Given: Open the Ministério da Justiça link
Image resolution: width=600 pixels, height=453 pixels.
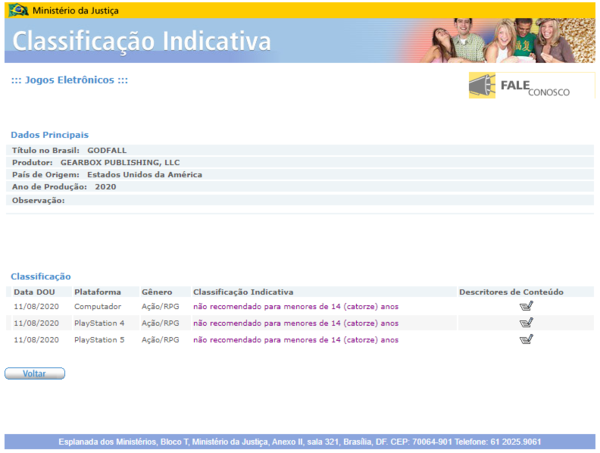Looking at the screenshot, I should click(73, 9).
